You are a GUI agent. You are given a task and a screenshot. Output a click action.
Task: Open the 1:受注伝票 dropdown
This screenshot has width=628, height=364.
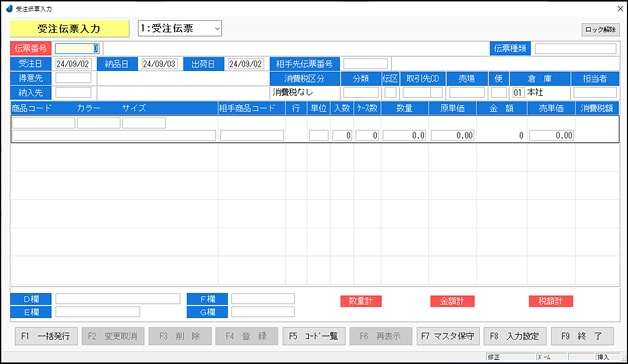pyautogui.click(x=179, y=28)
